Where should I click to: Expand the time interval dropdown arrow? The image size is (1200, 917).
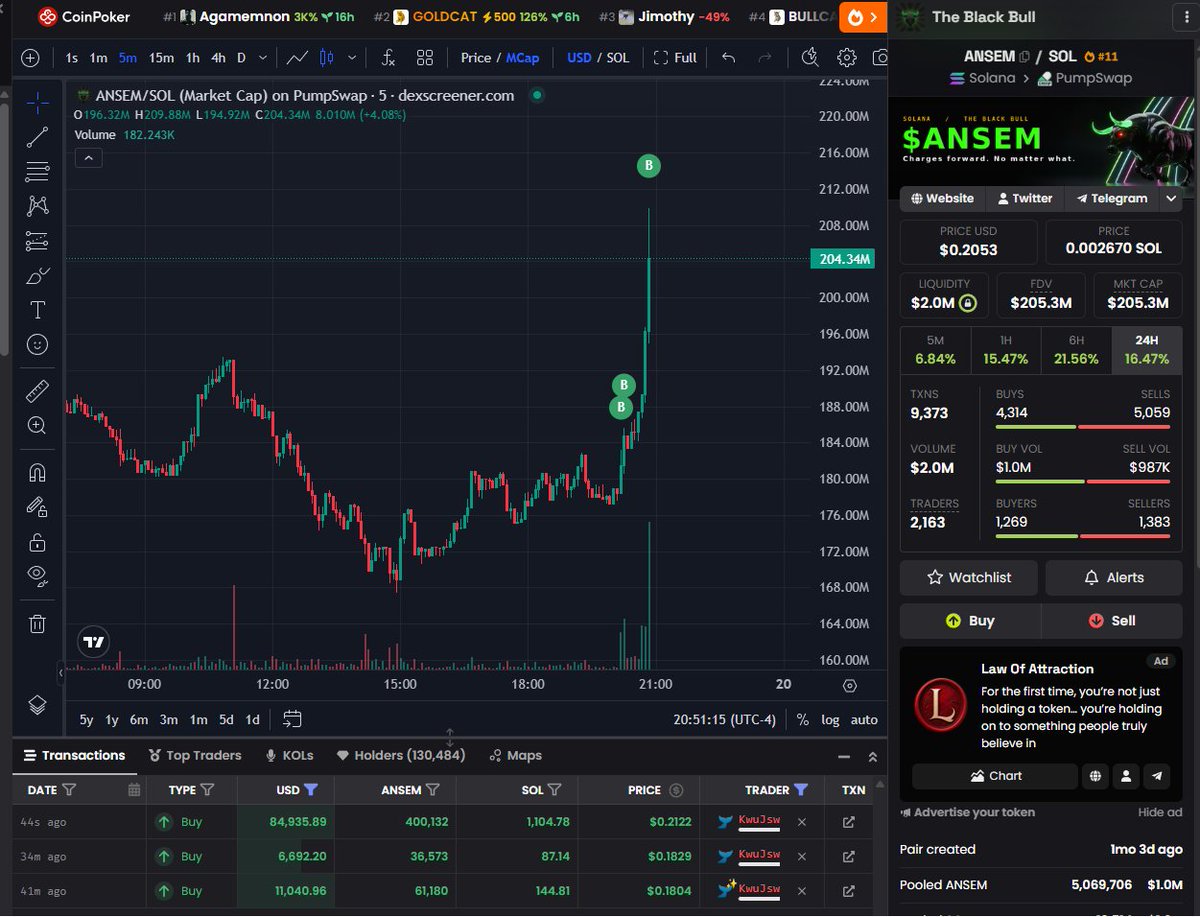tap(263, 58)
